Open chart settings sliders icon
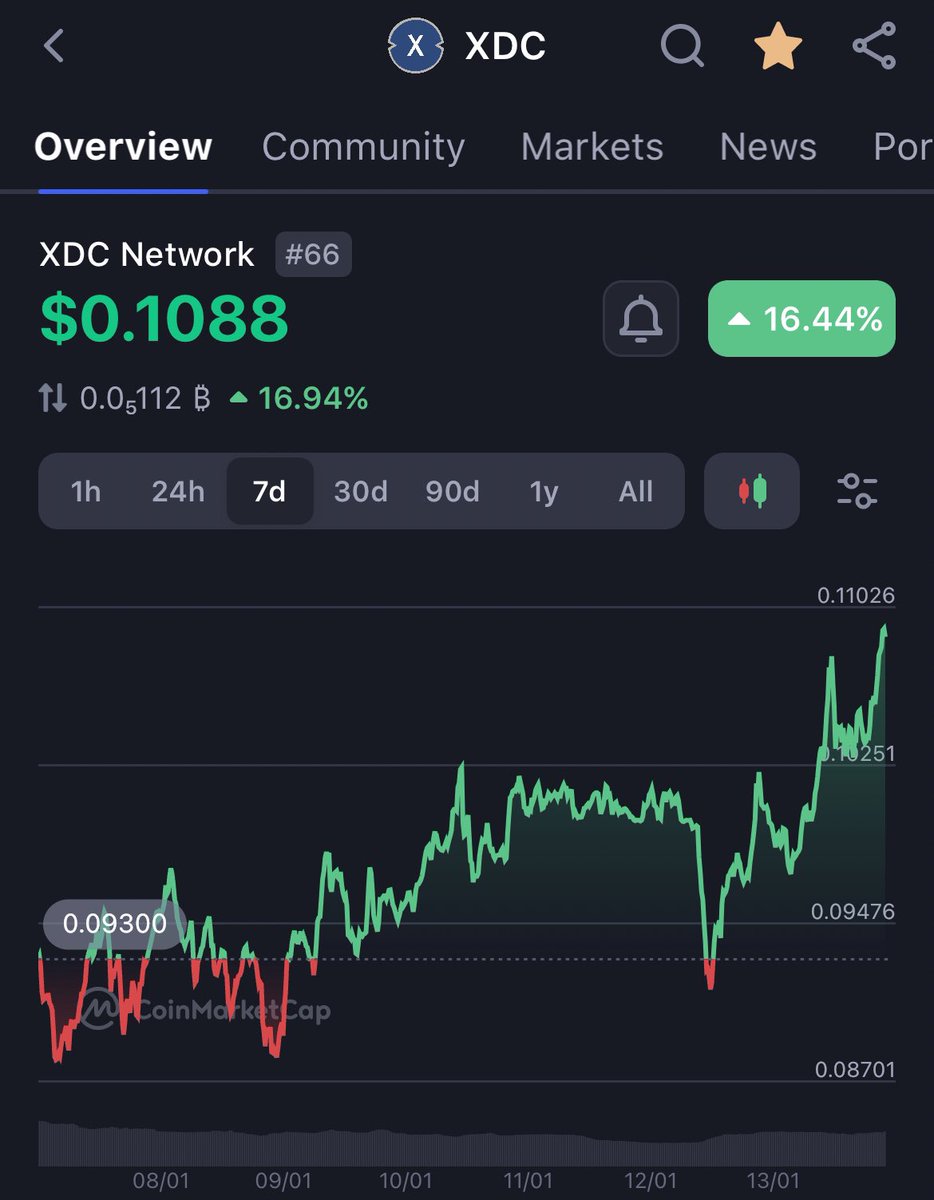 coord(857,491)
